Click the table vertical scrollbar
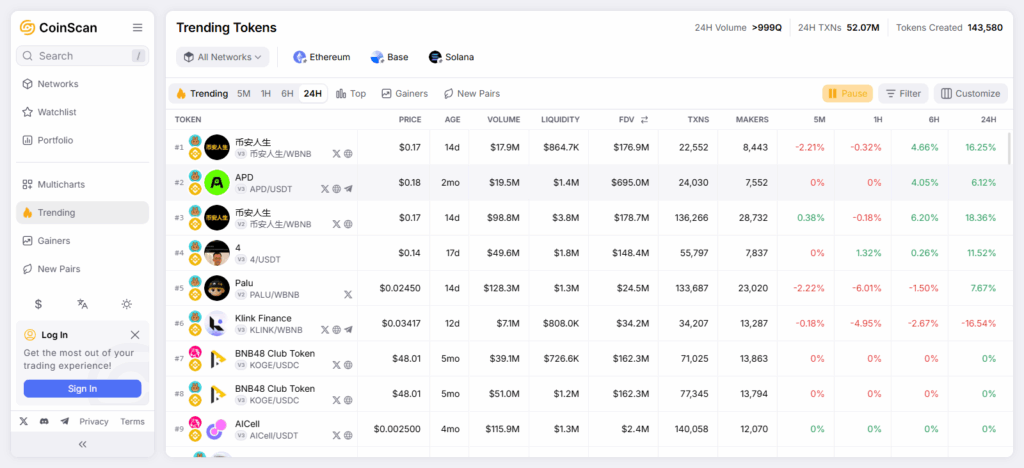 pyautogui.click(x=1010, y=147)
